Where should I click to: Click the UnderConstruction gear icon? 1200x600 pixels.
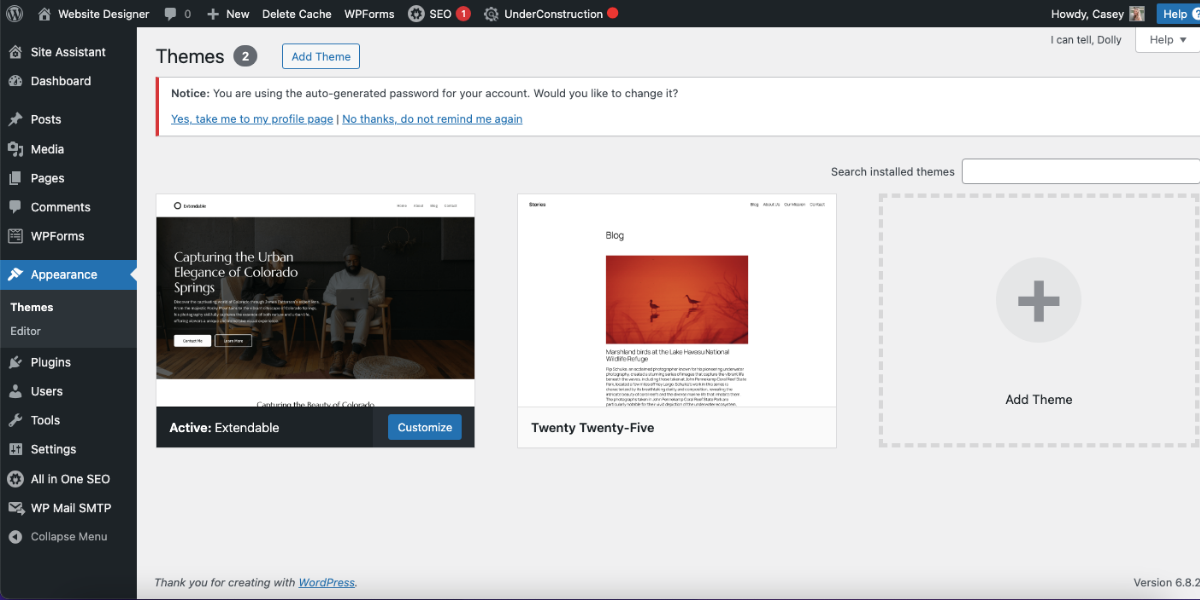491,14
